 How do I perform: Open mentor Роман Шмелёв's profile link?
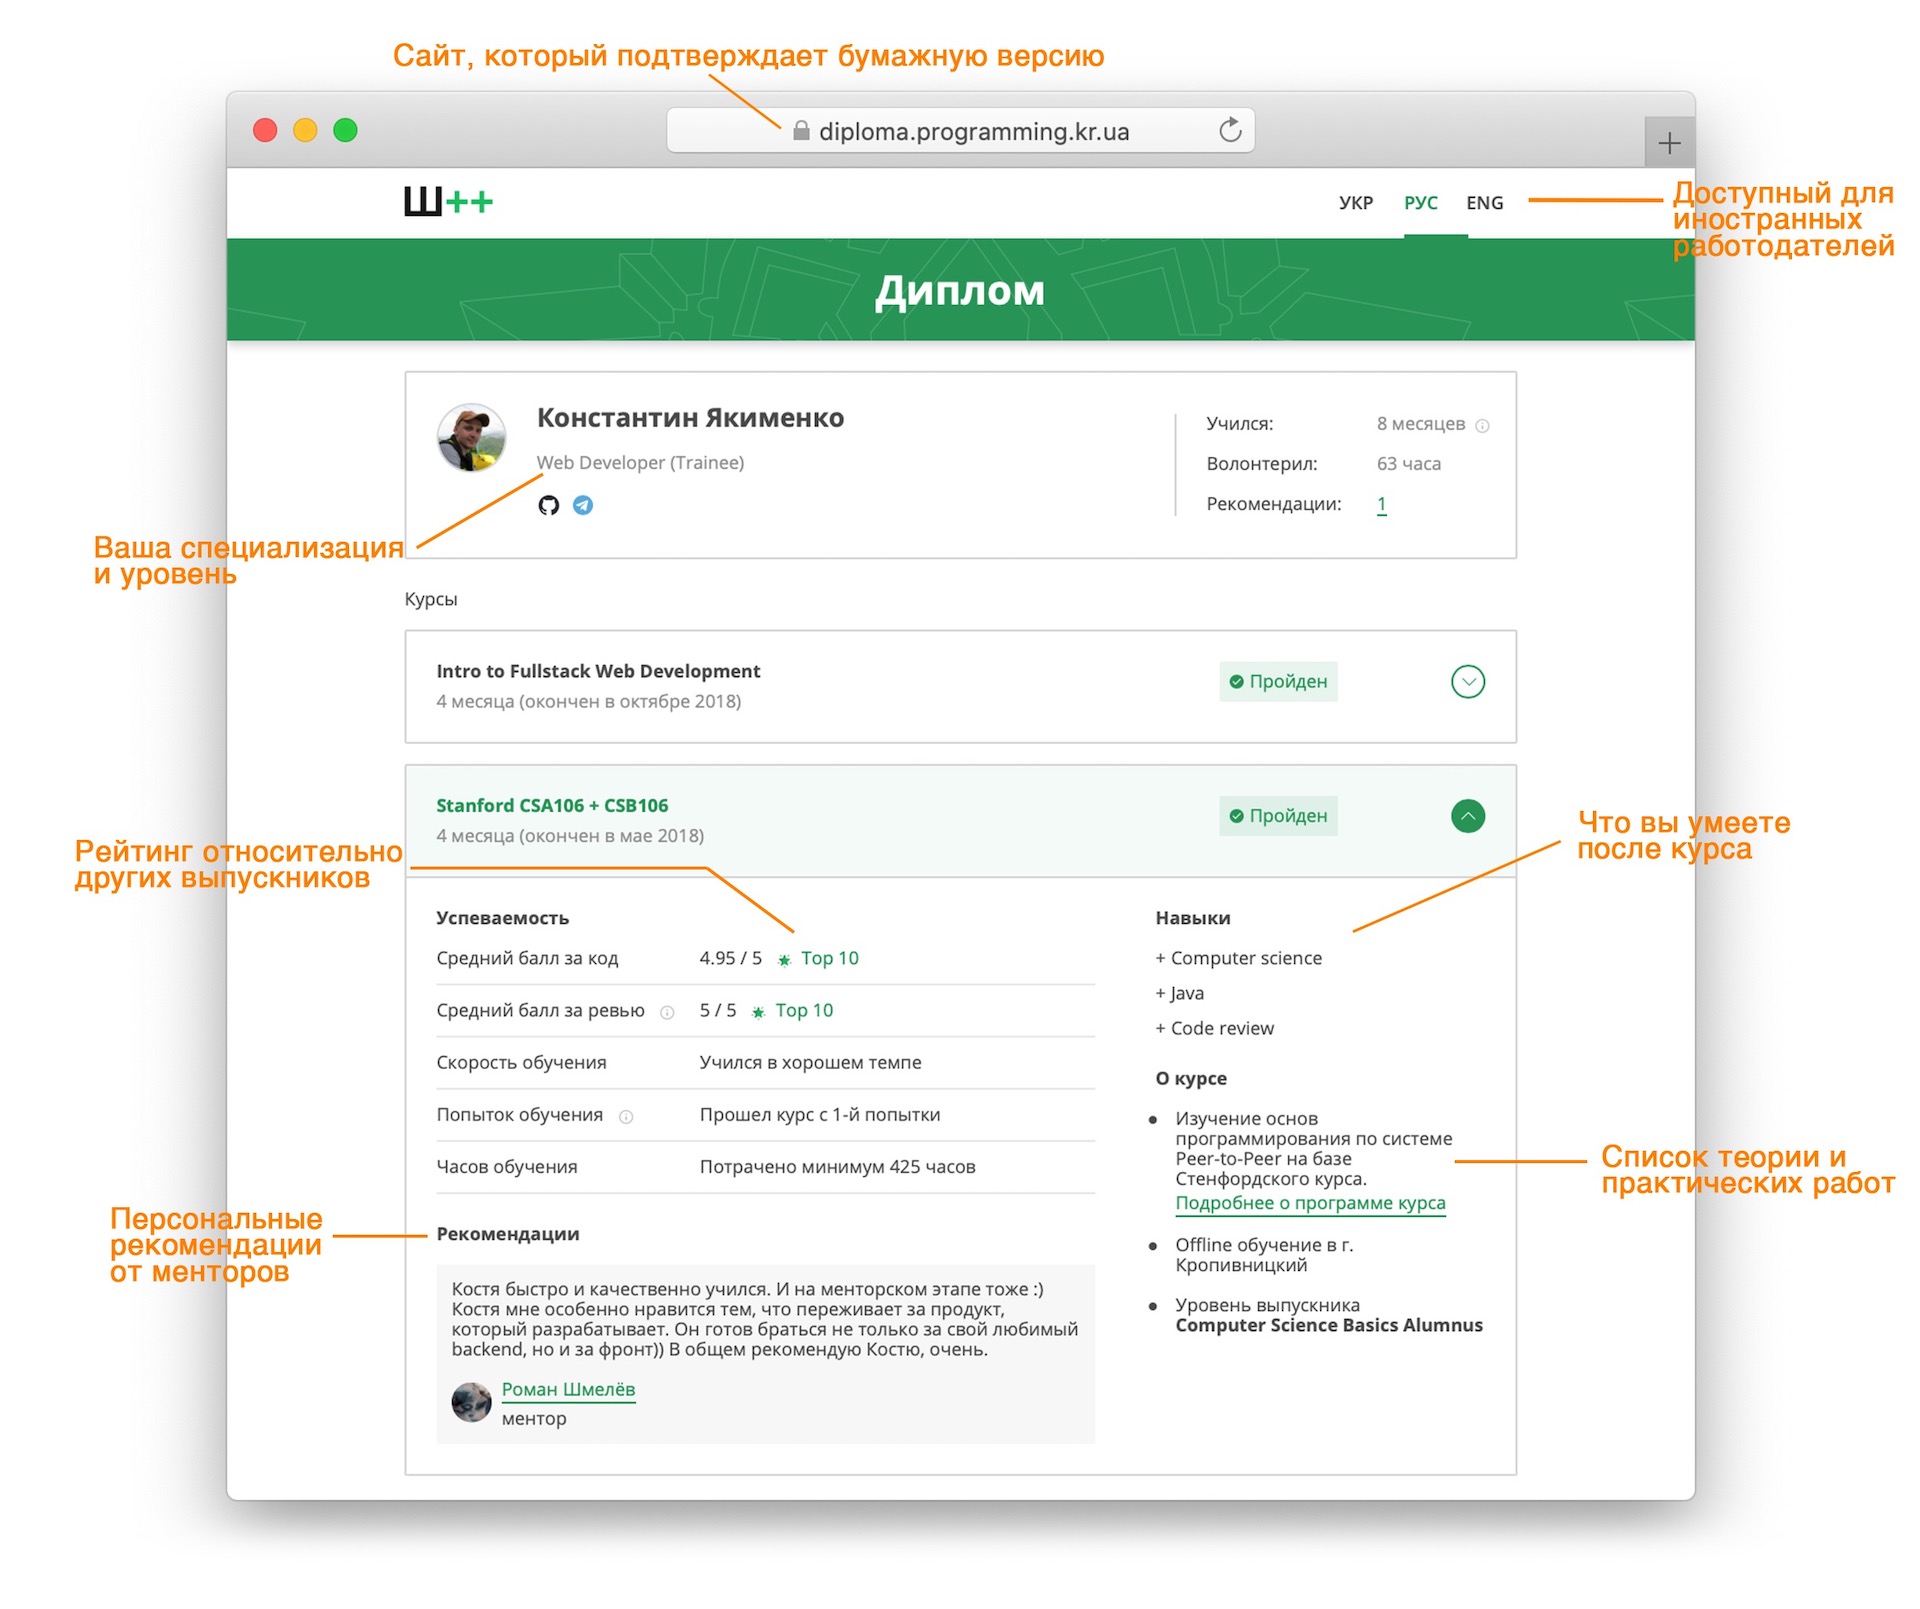(x=568, y=1389)
